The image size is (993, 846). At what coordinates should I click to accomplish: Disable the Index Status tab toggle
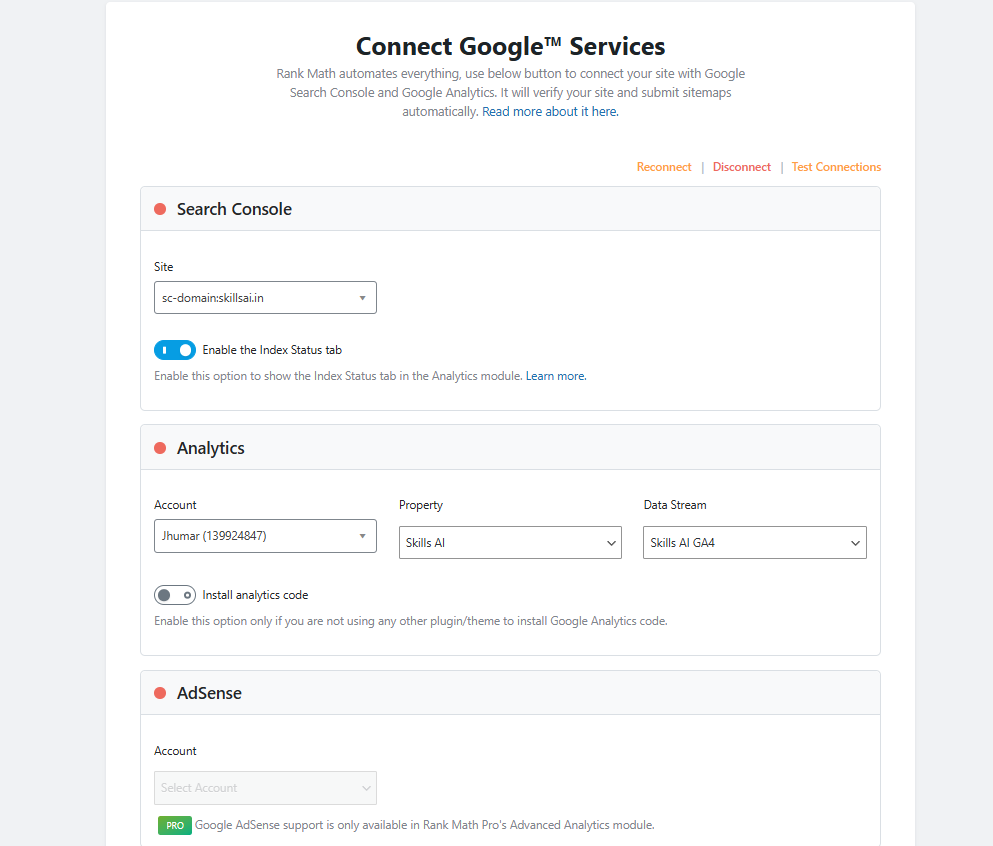click(x=175, y=350)
